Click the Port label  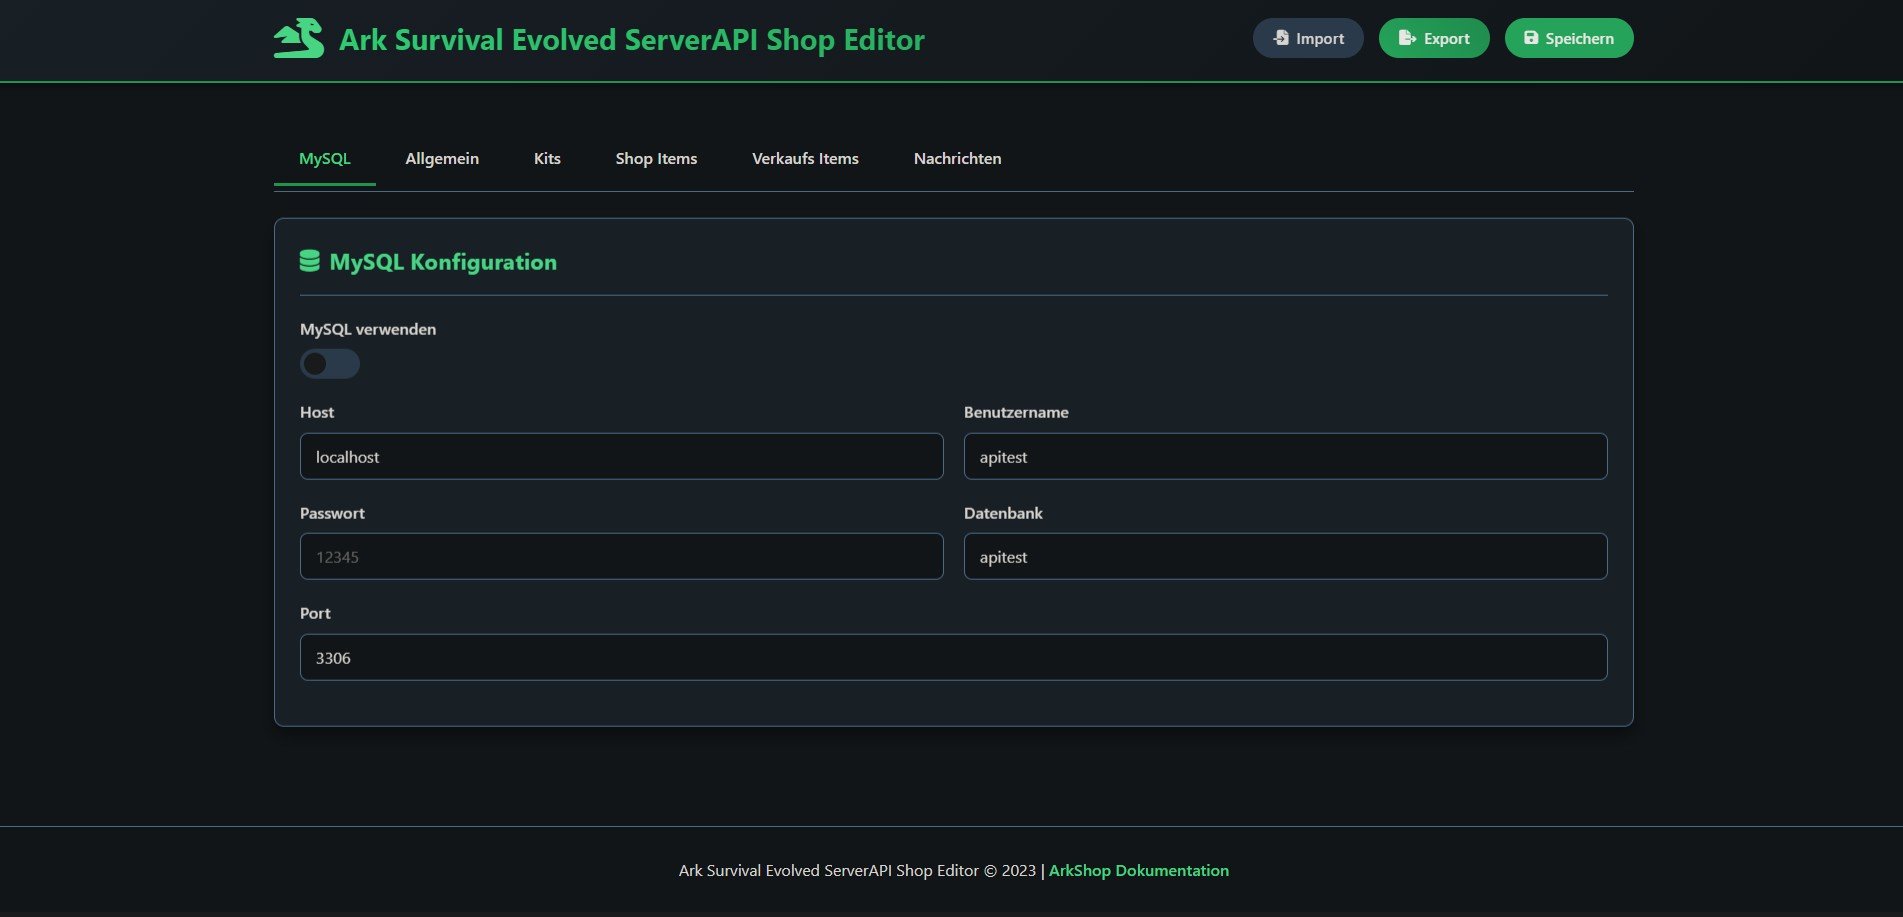click(315, 613)
